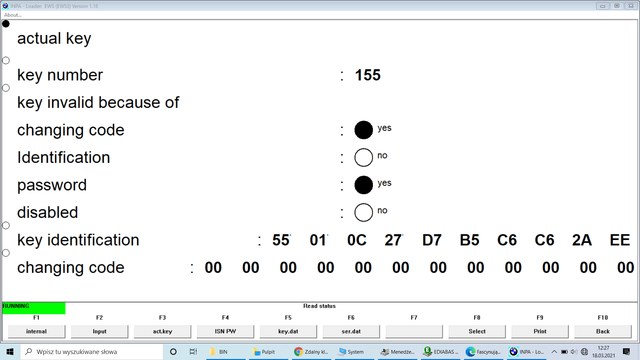
Task: Click the changing code yes indicator
Action: click(x=363, y=130)
